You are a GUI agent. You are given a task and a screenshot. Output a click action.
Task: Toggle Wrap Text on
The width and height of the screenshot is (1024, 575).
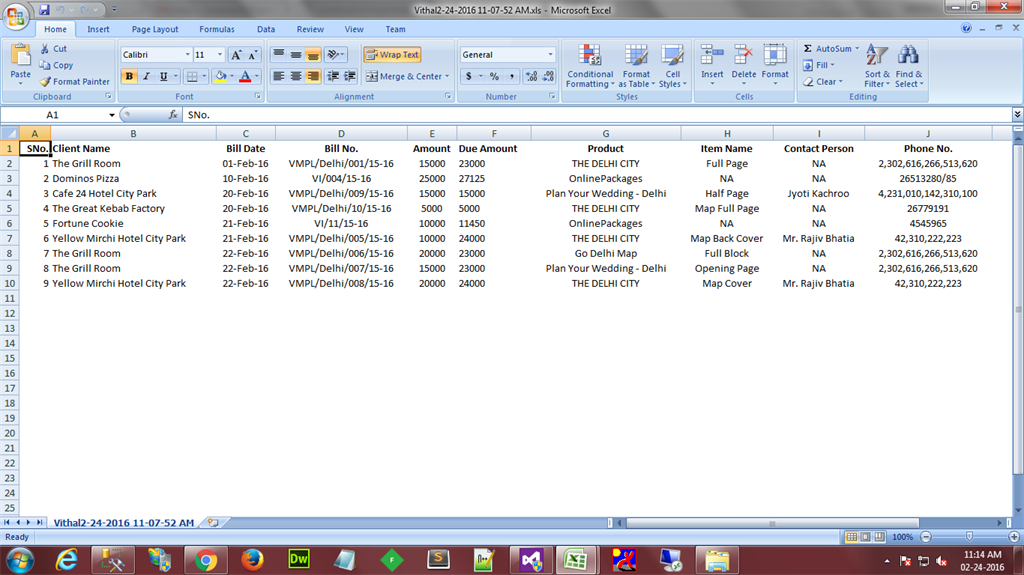click(392, 55)
